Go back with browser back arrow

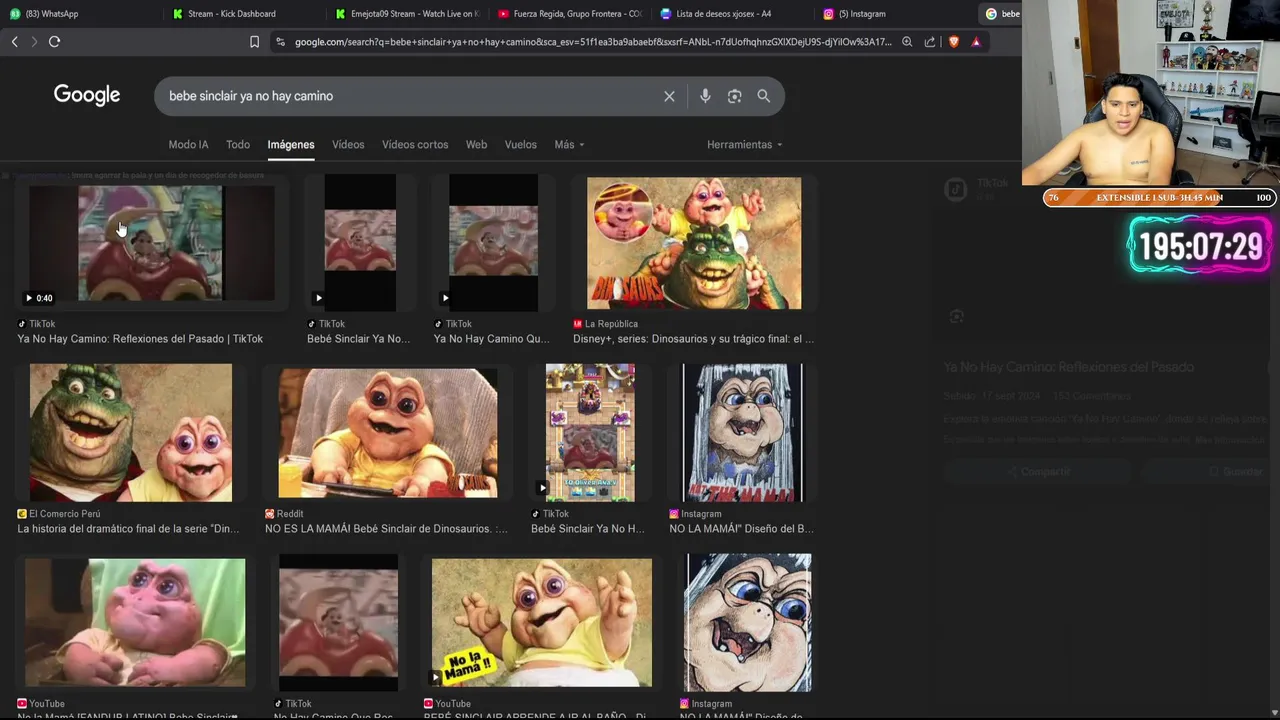click(14, 42)
